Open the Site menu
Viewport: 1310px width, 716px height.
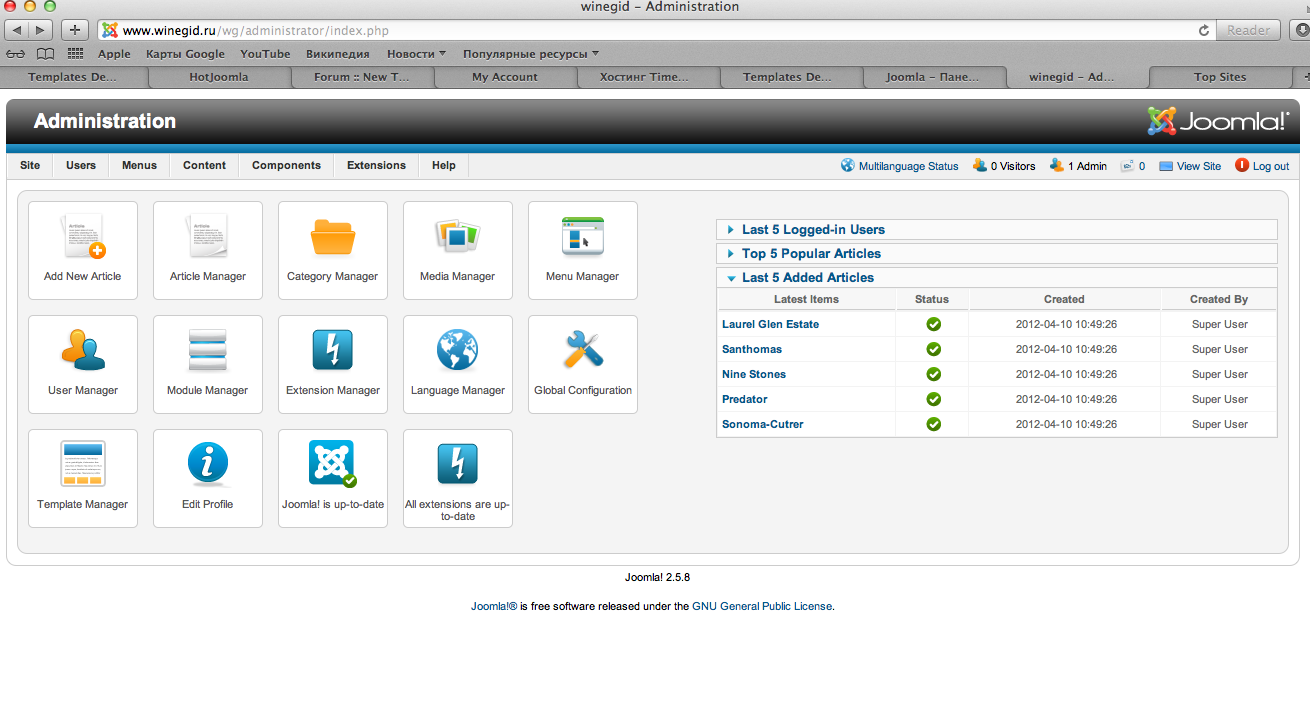click(x=30, y=165)
